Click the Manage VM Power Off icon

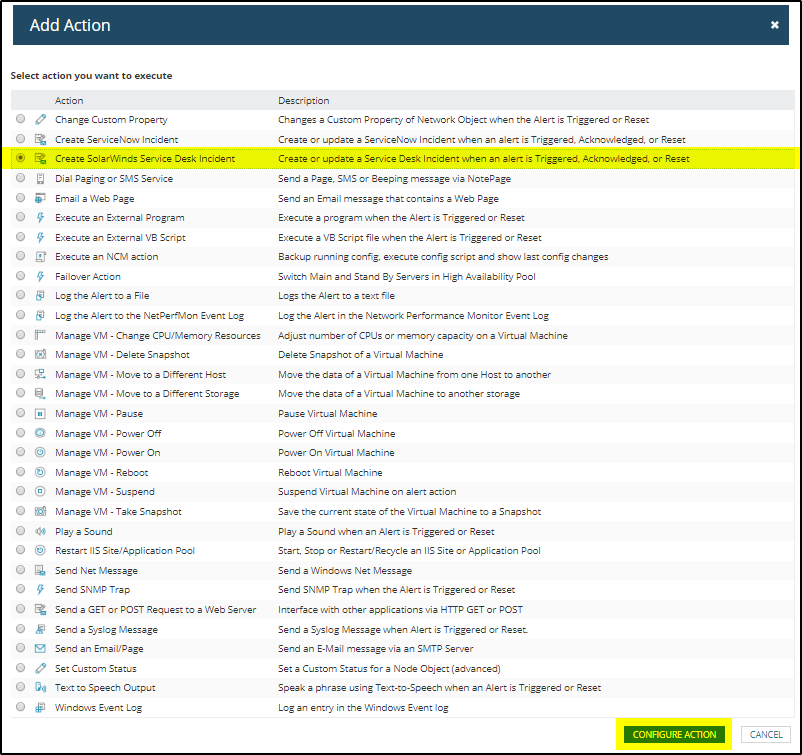pos(40,433)
